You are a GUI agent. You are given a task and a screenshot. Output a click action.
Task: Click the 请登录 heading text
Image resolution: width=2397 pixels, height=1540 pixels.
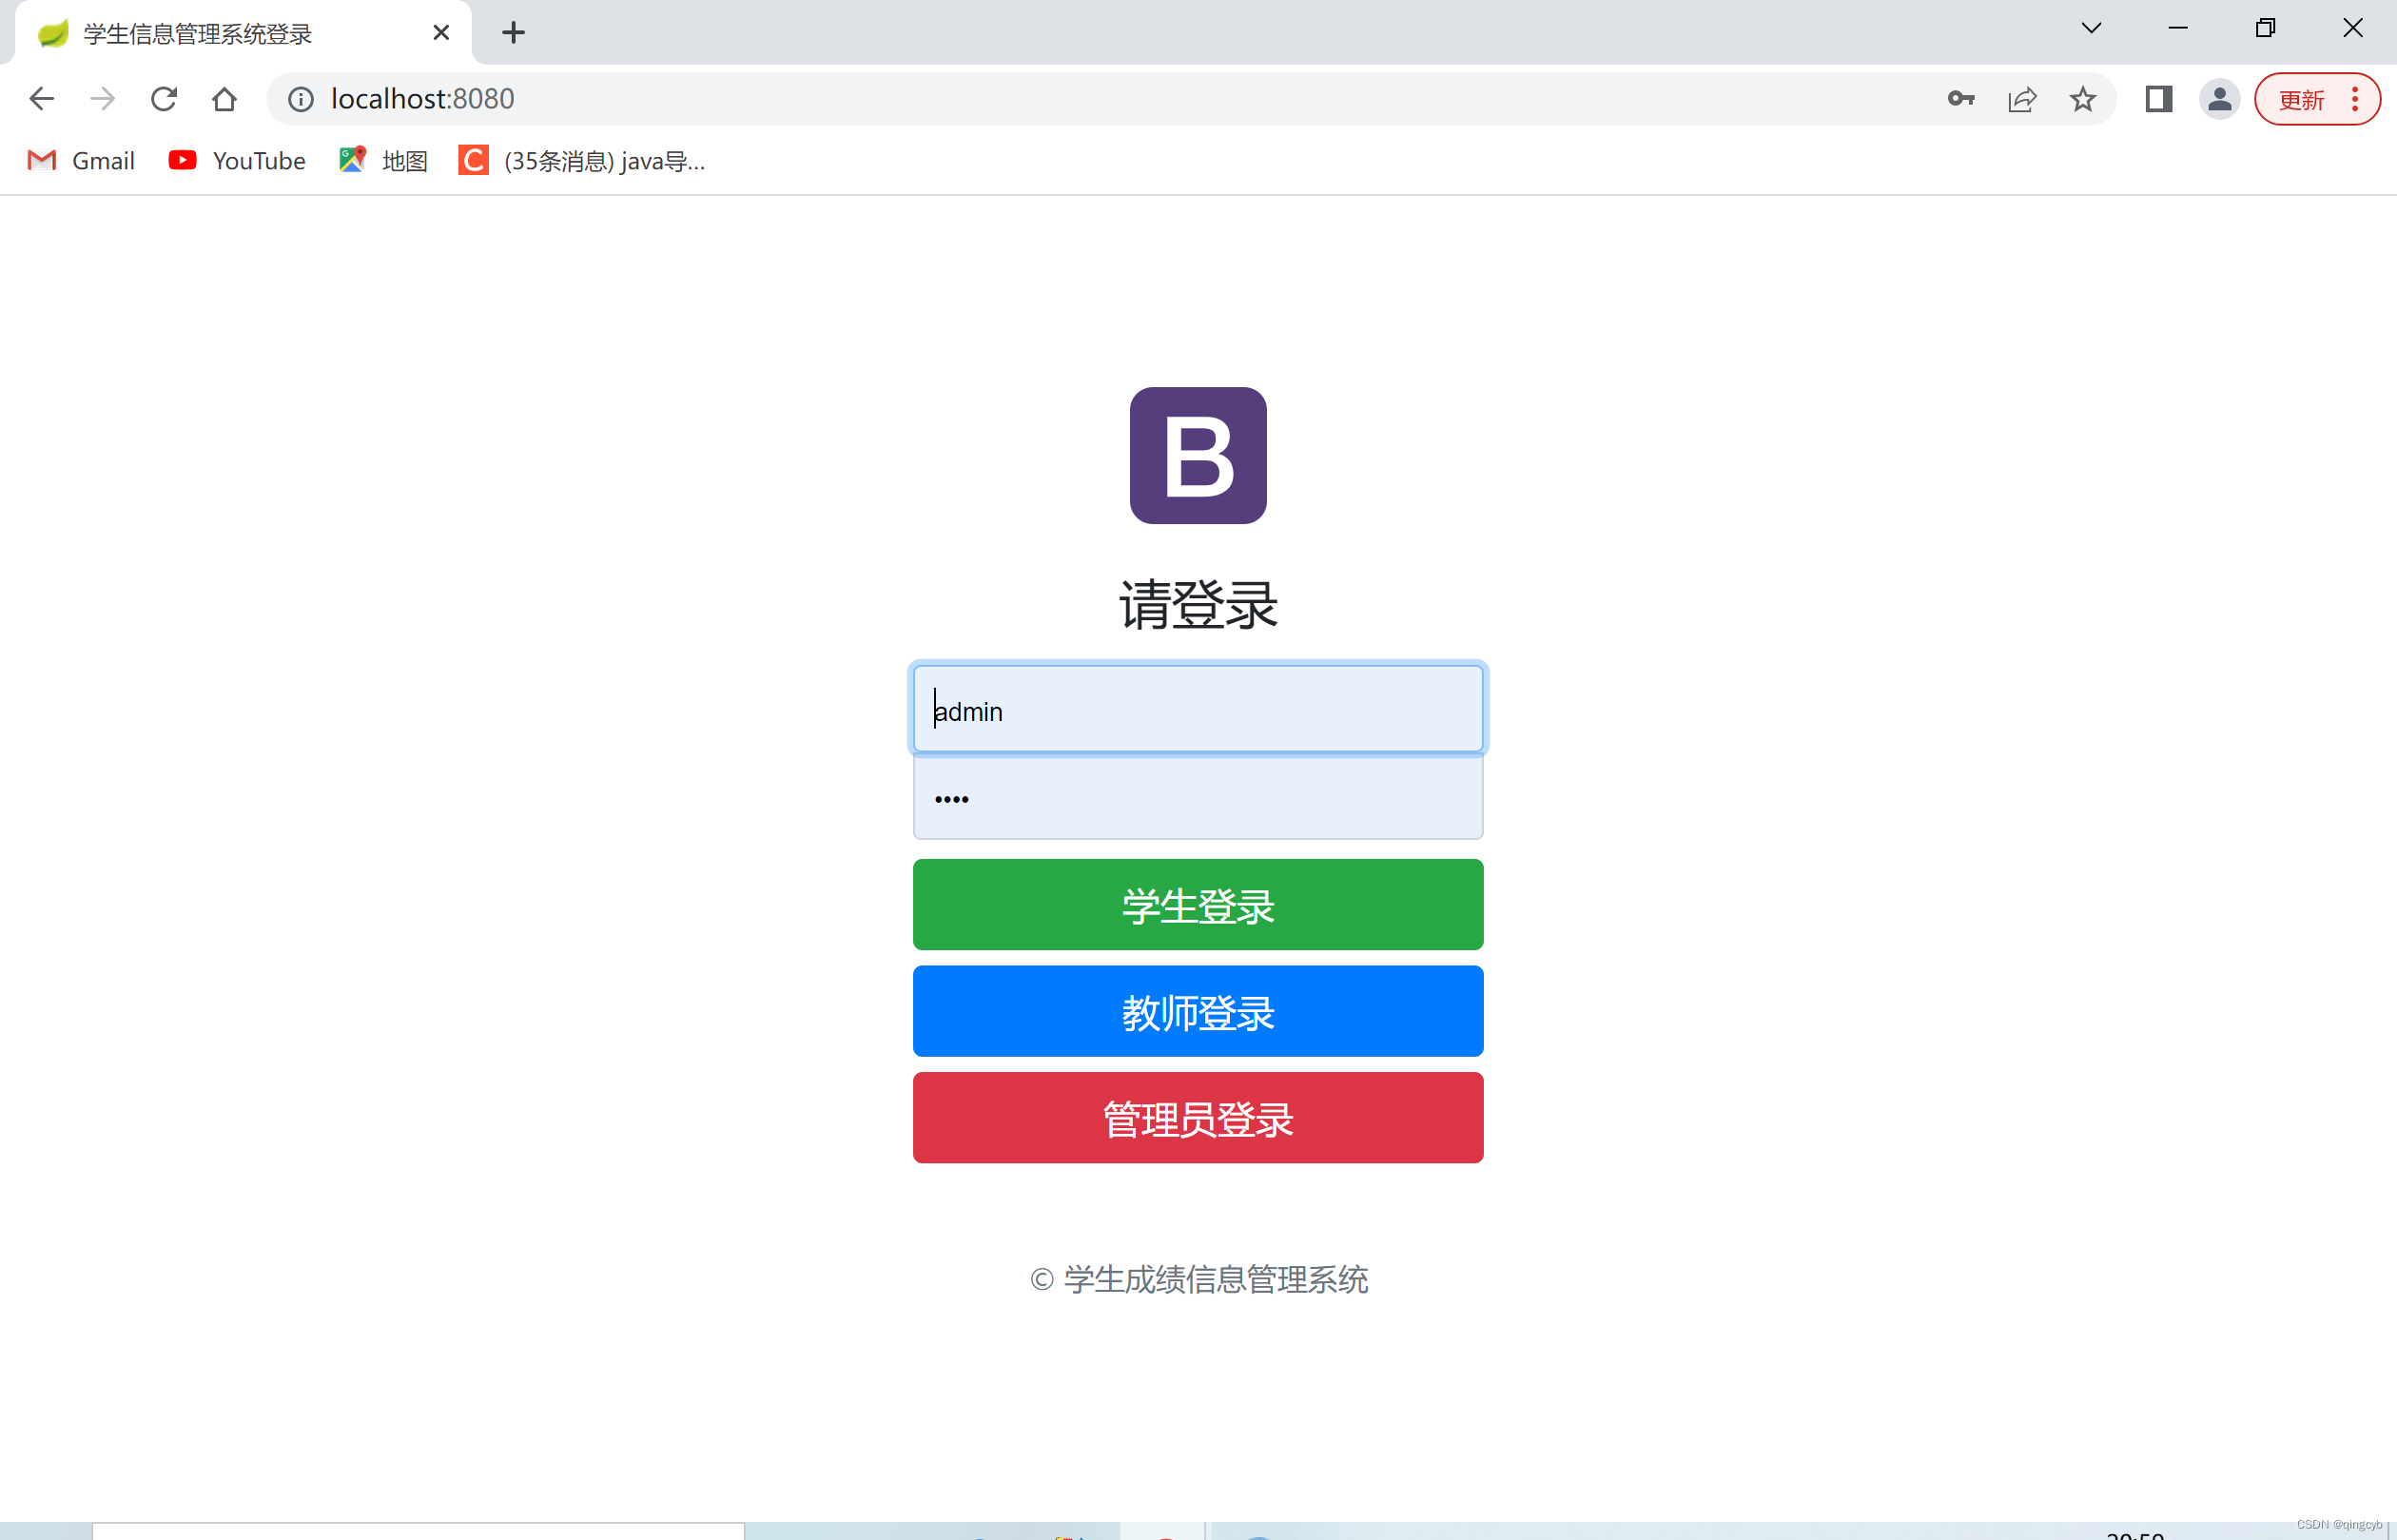coord(1198,606)
